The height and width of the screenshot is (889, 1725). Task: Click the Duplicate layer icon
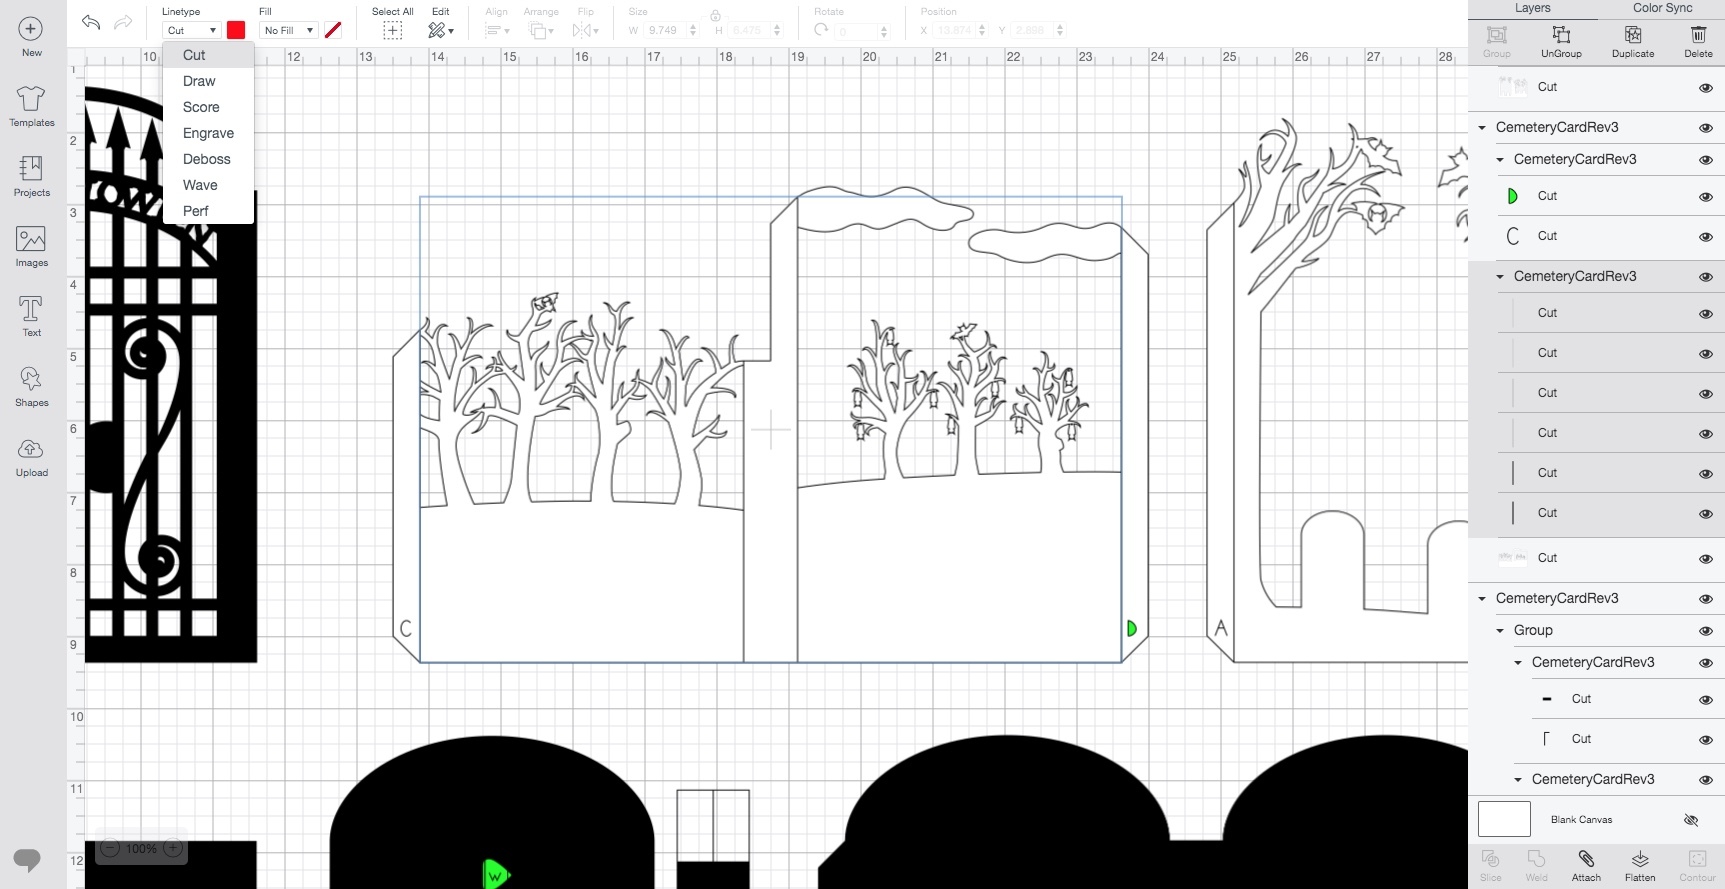[1633, 35]
